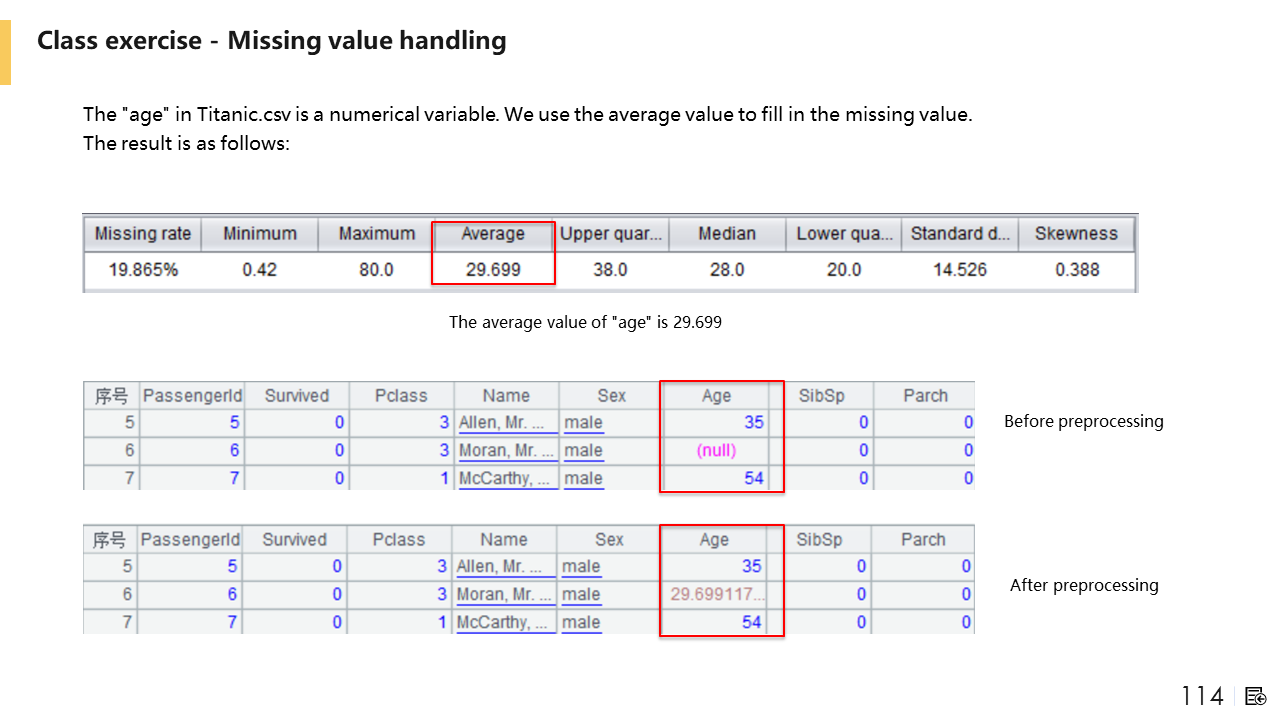Click the Age header in before-preprocessing table
This screenshot has width=1280, height=720.
[716, 395]
